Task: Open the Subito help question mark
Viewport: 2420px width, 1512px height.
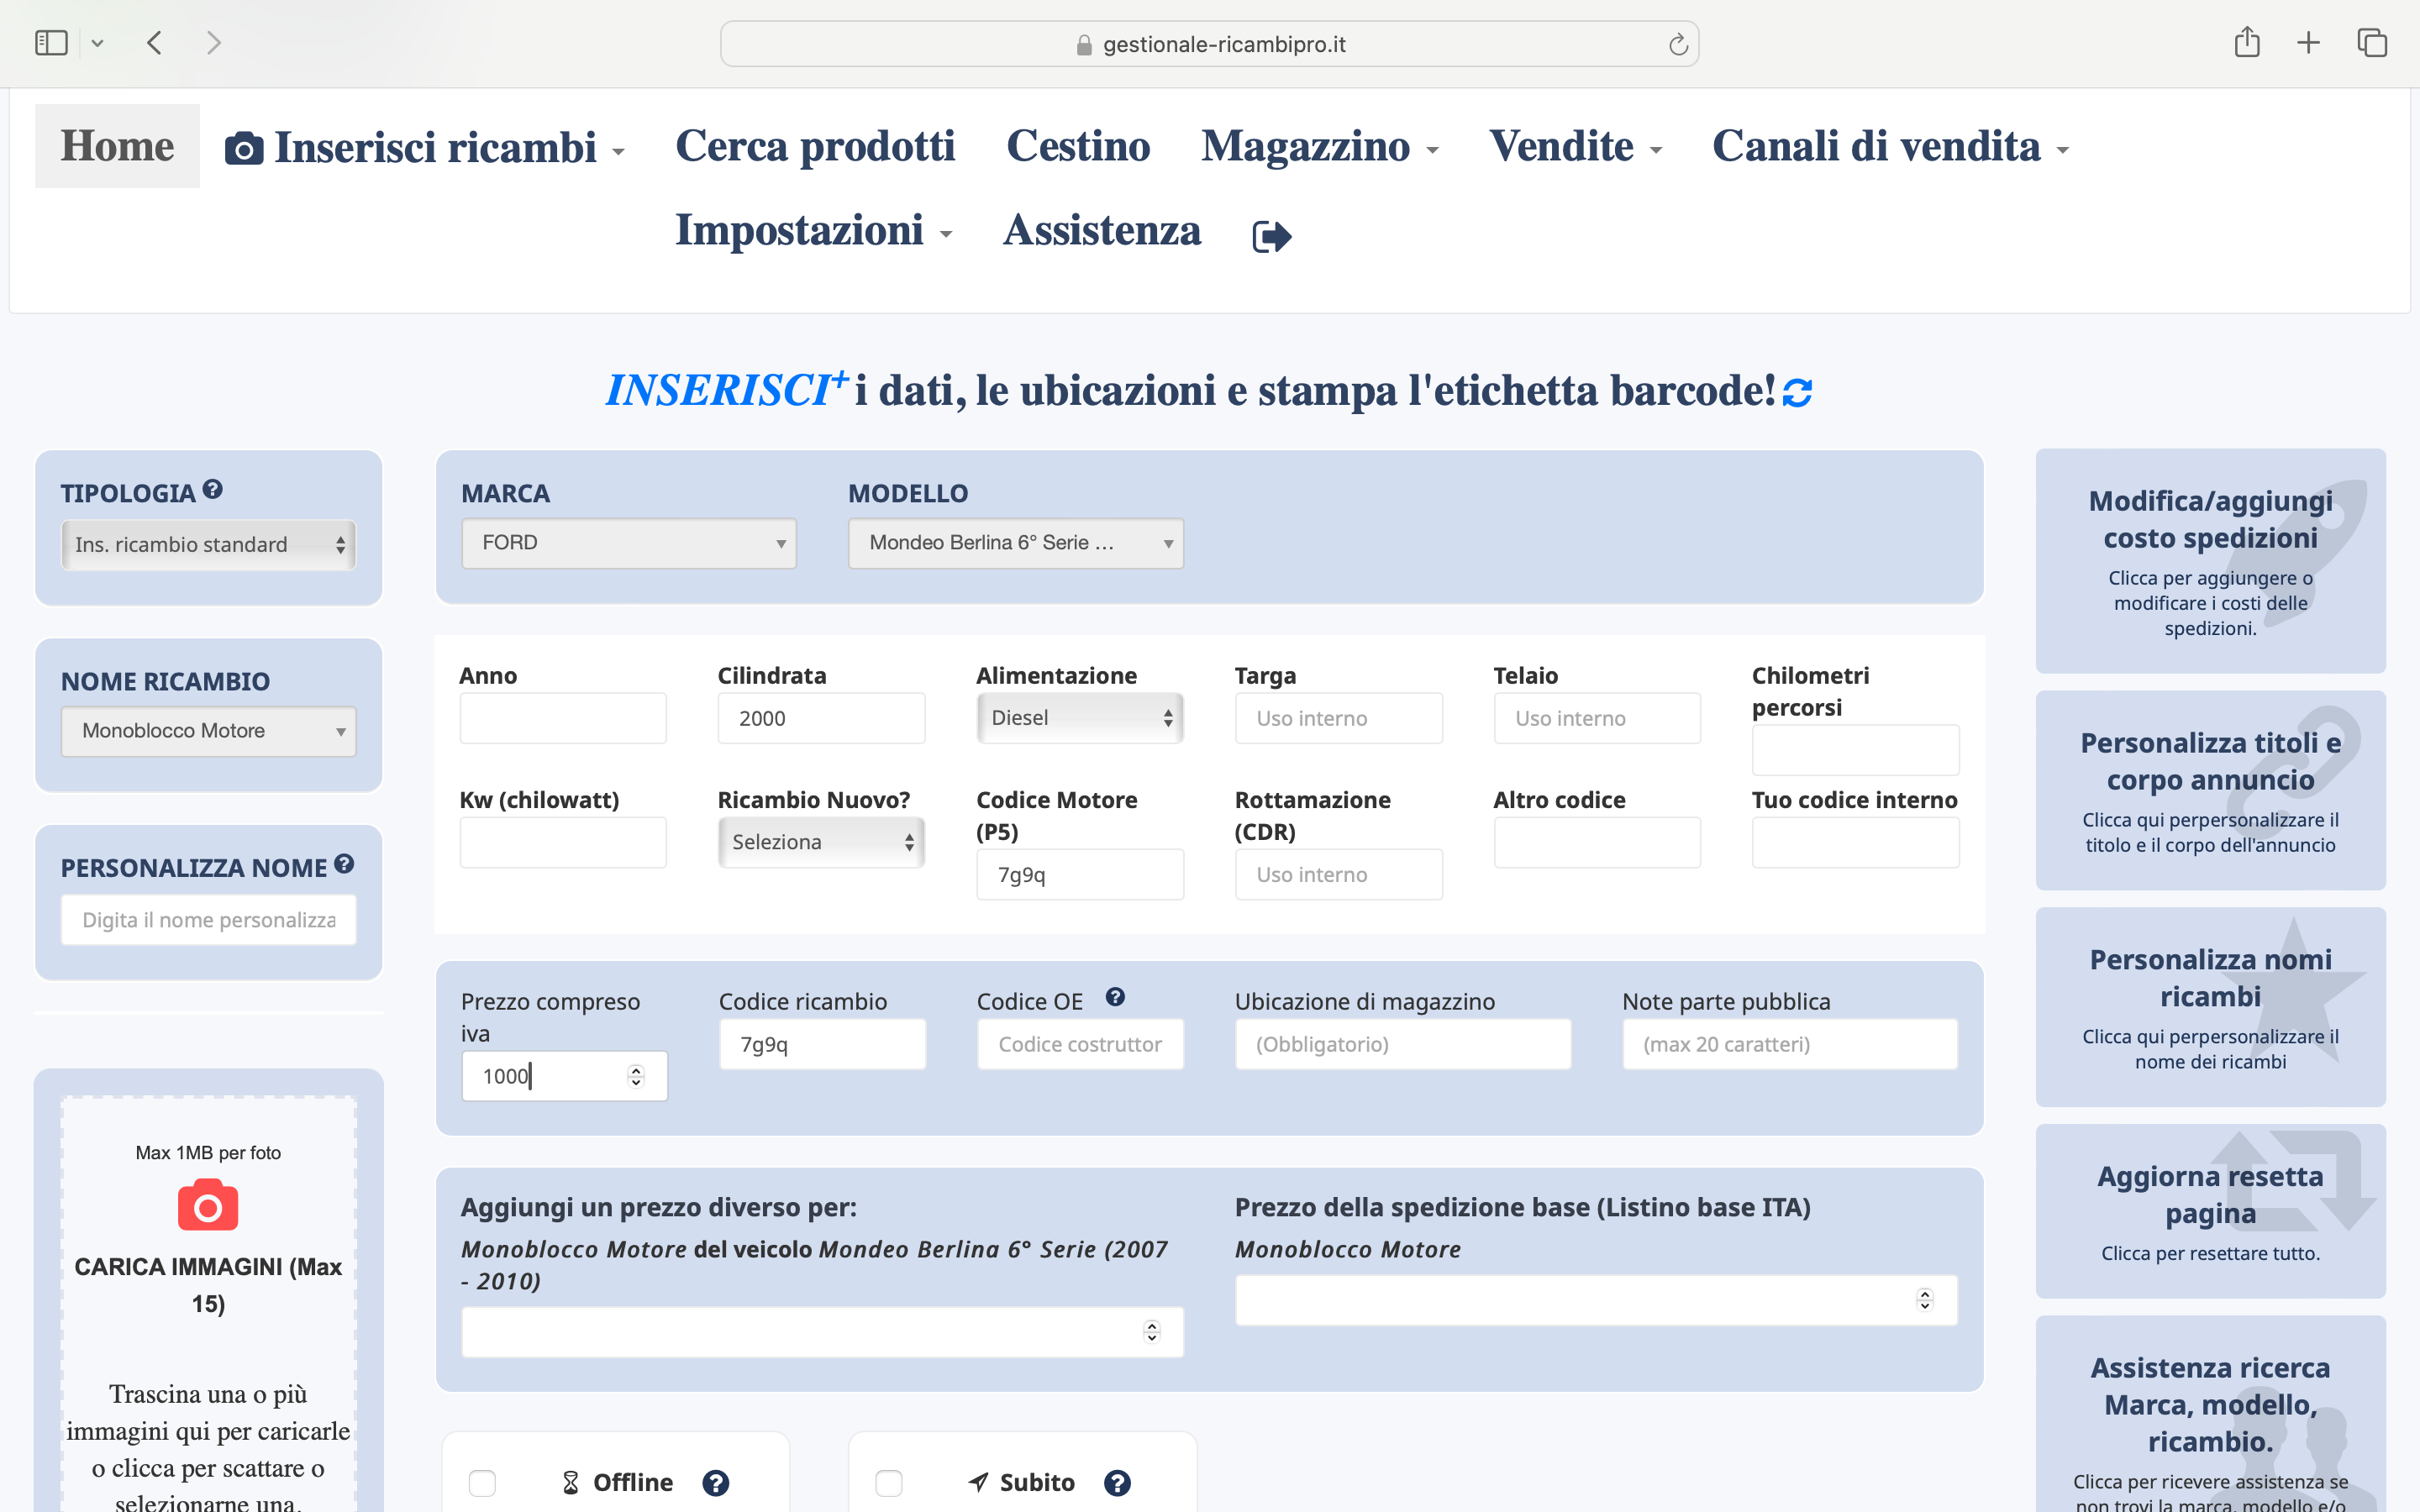Action: (x=1117, y=1483)
